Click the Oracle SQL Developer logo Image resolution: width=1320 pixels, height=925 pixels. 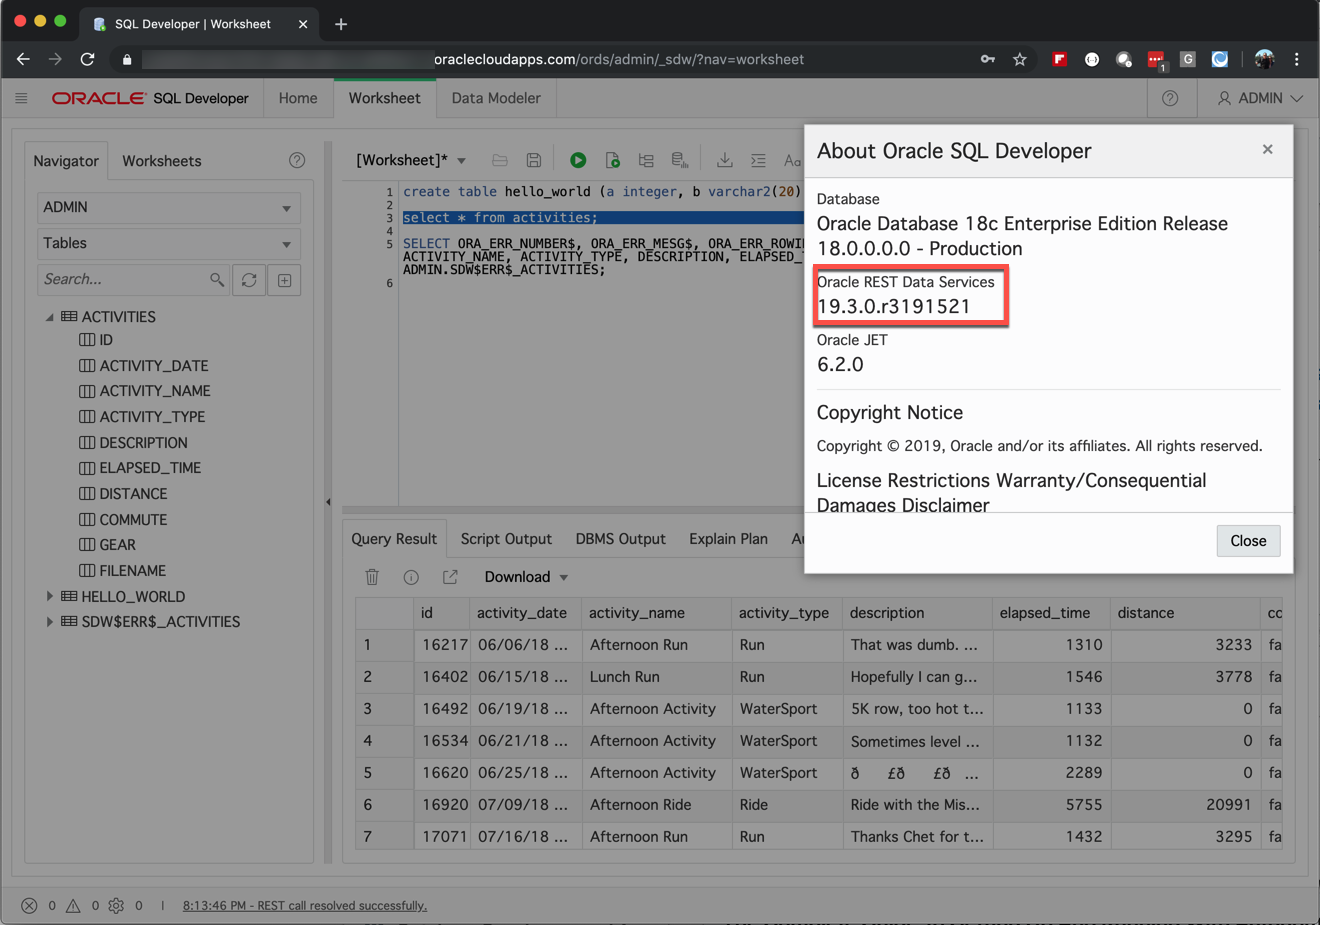pyautogui.click(x=150, y=98)
